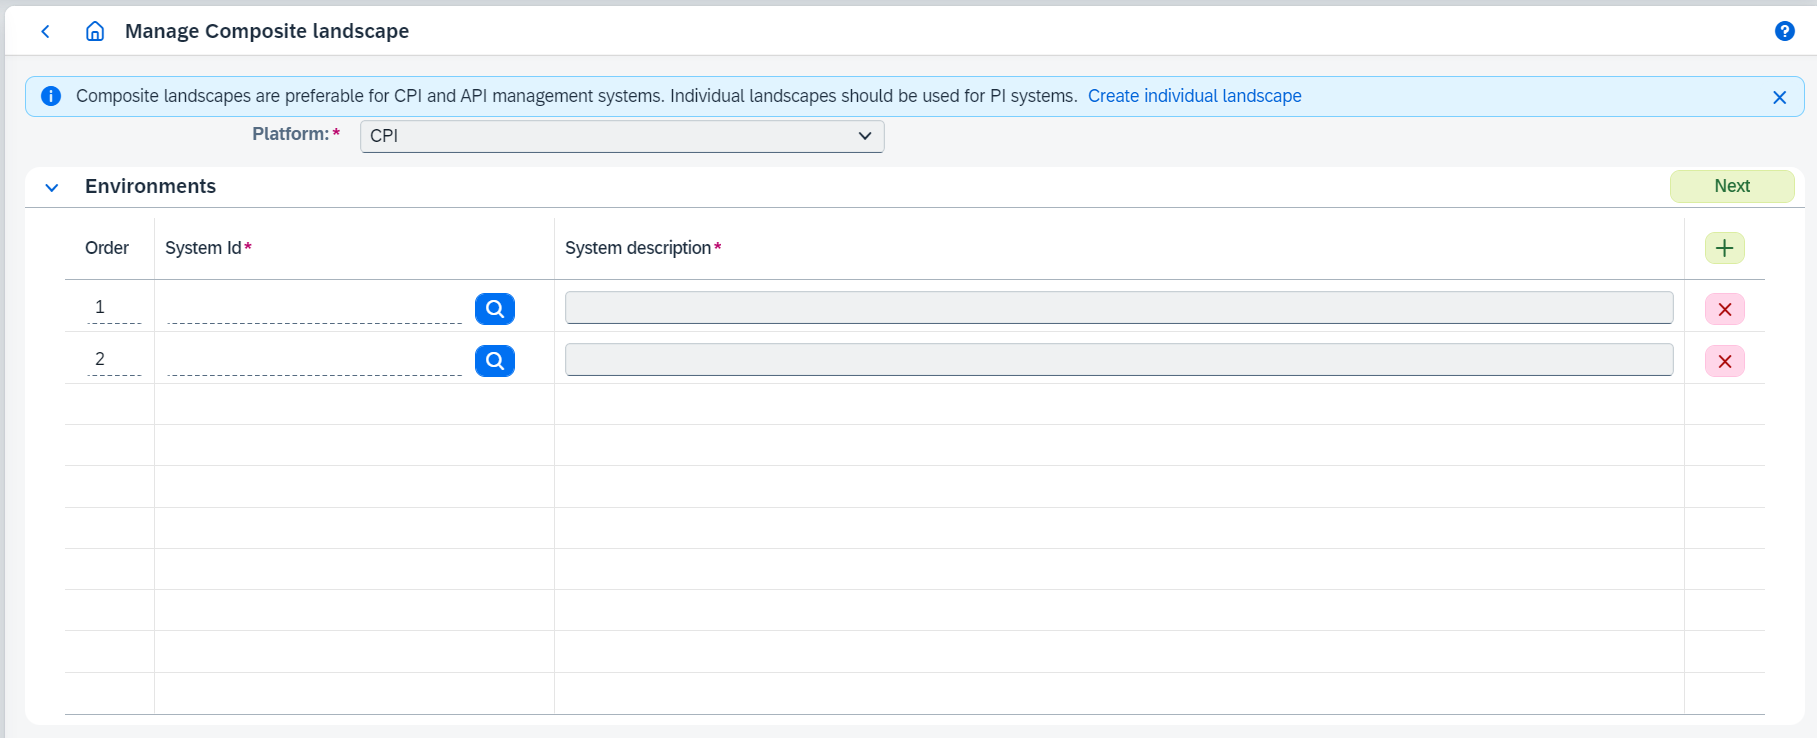Add a new environment row with plus
1817x738 pixels.
[x=1724, y=248]
